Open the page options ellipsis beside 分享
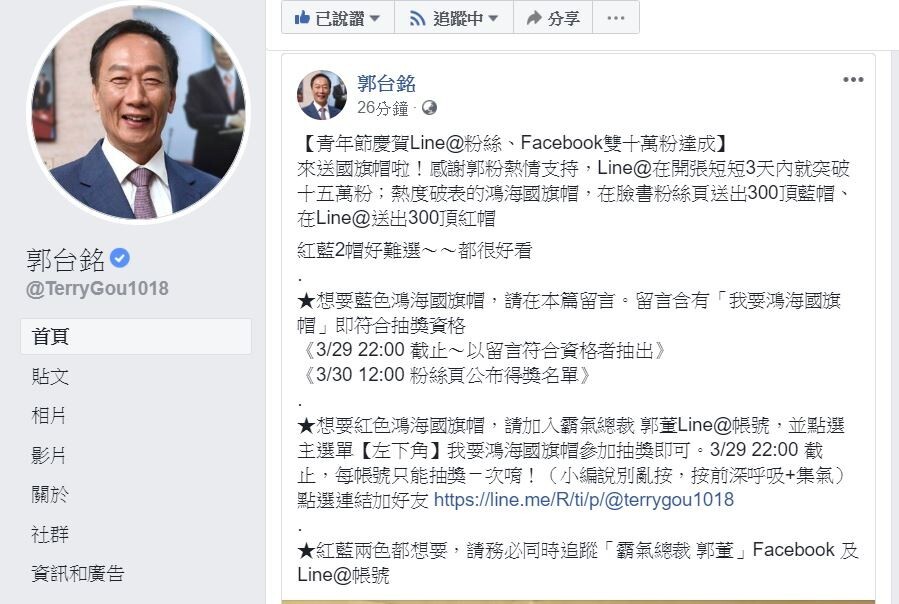 [x=616, y=18]
